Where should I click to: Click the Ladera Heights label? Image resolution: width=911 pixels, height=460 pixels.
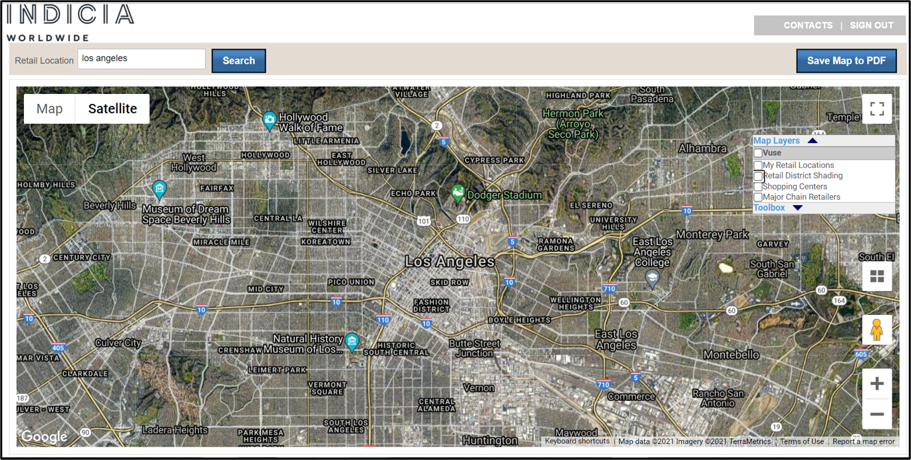click(175, 430)
